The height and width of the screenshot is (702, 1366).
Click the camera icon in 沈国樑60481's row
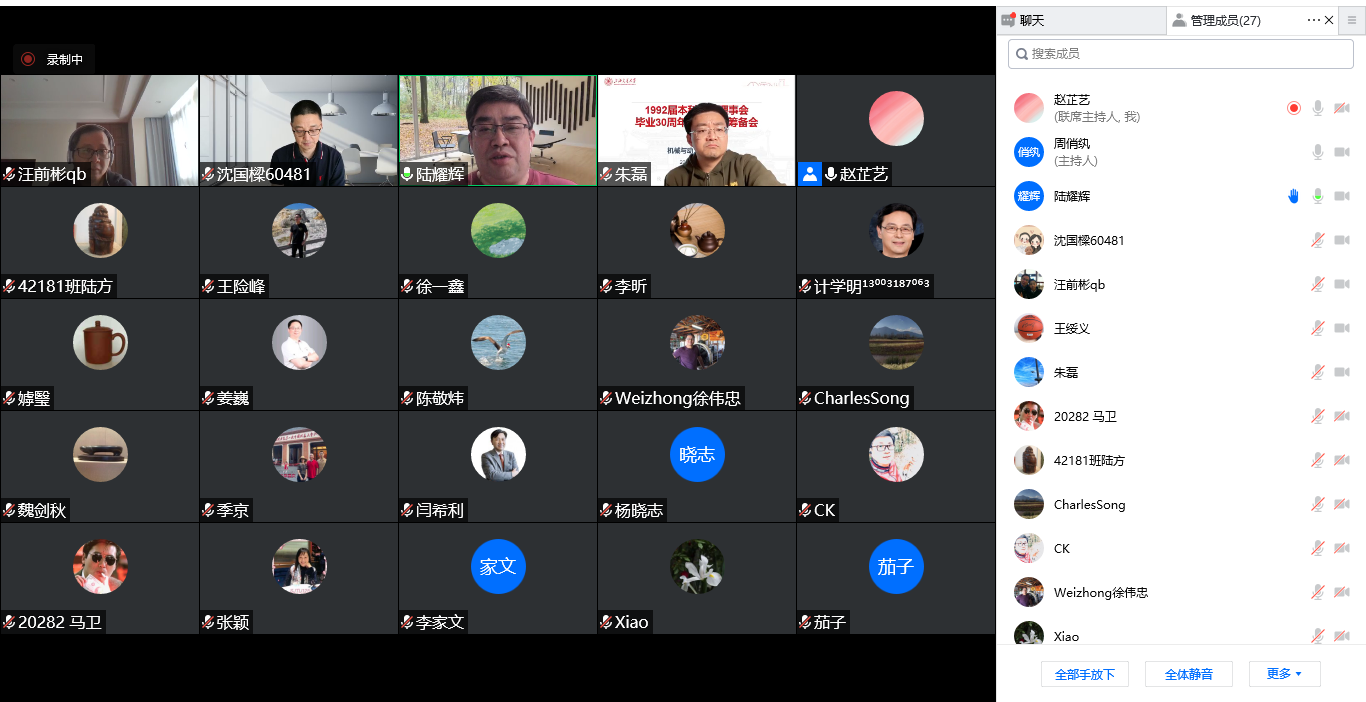pyautogui.click(x=1342, y=240)
